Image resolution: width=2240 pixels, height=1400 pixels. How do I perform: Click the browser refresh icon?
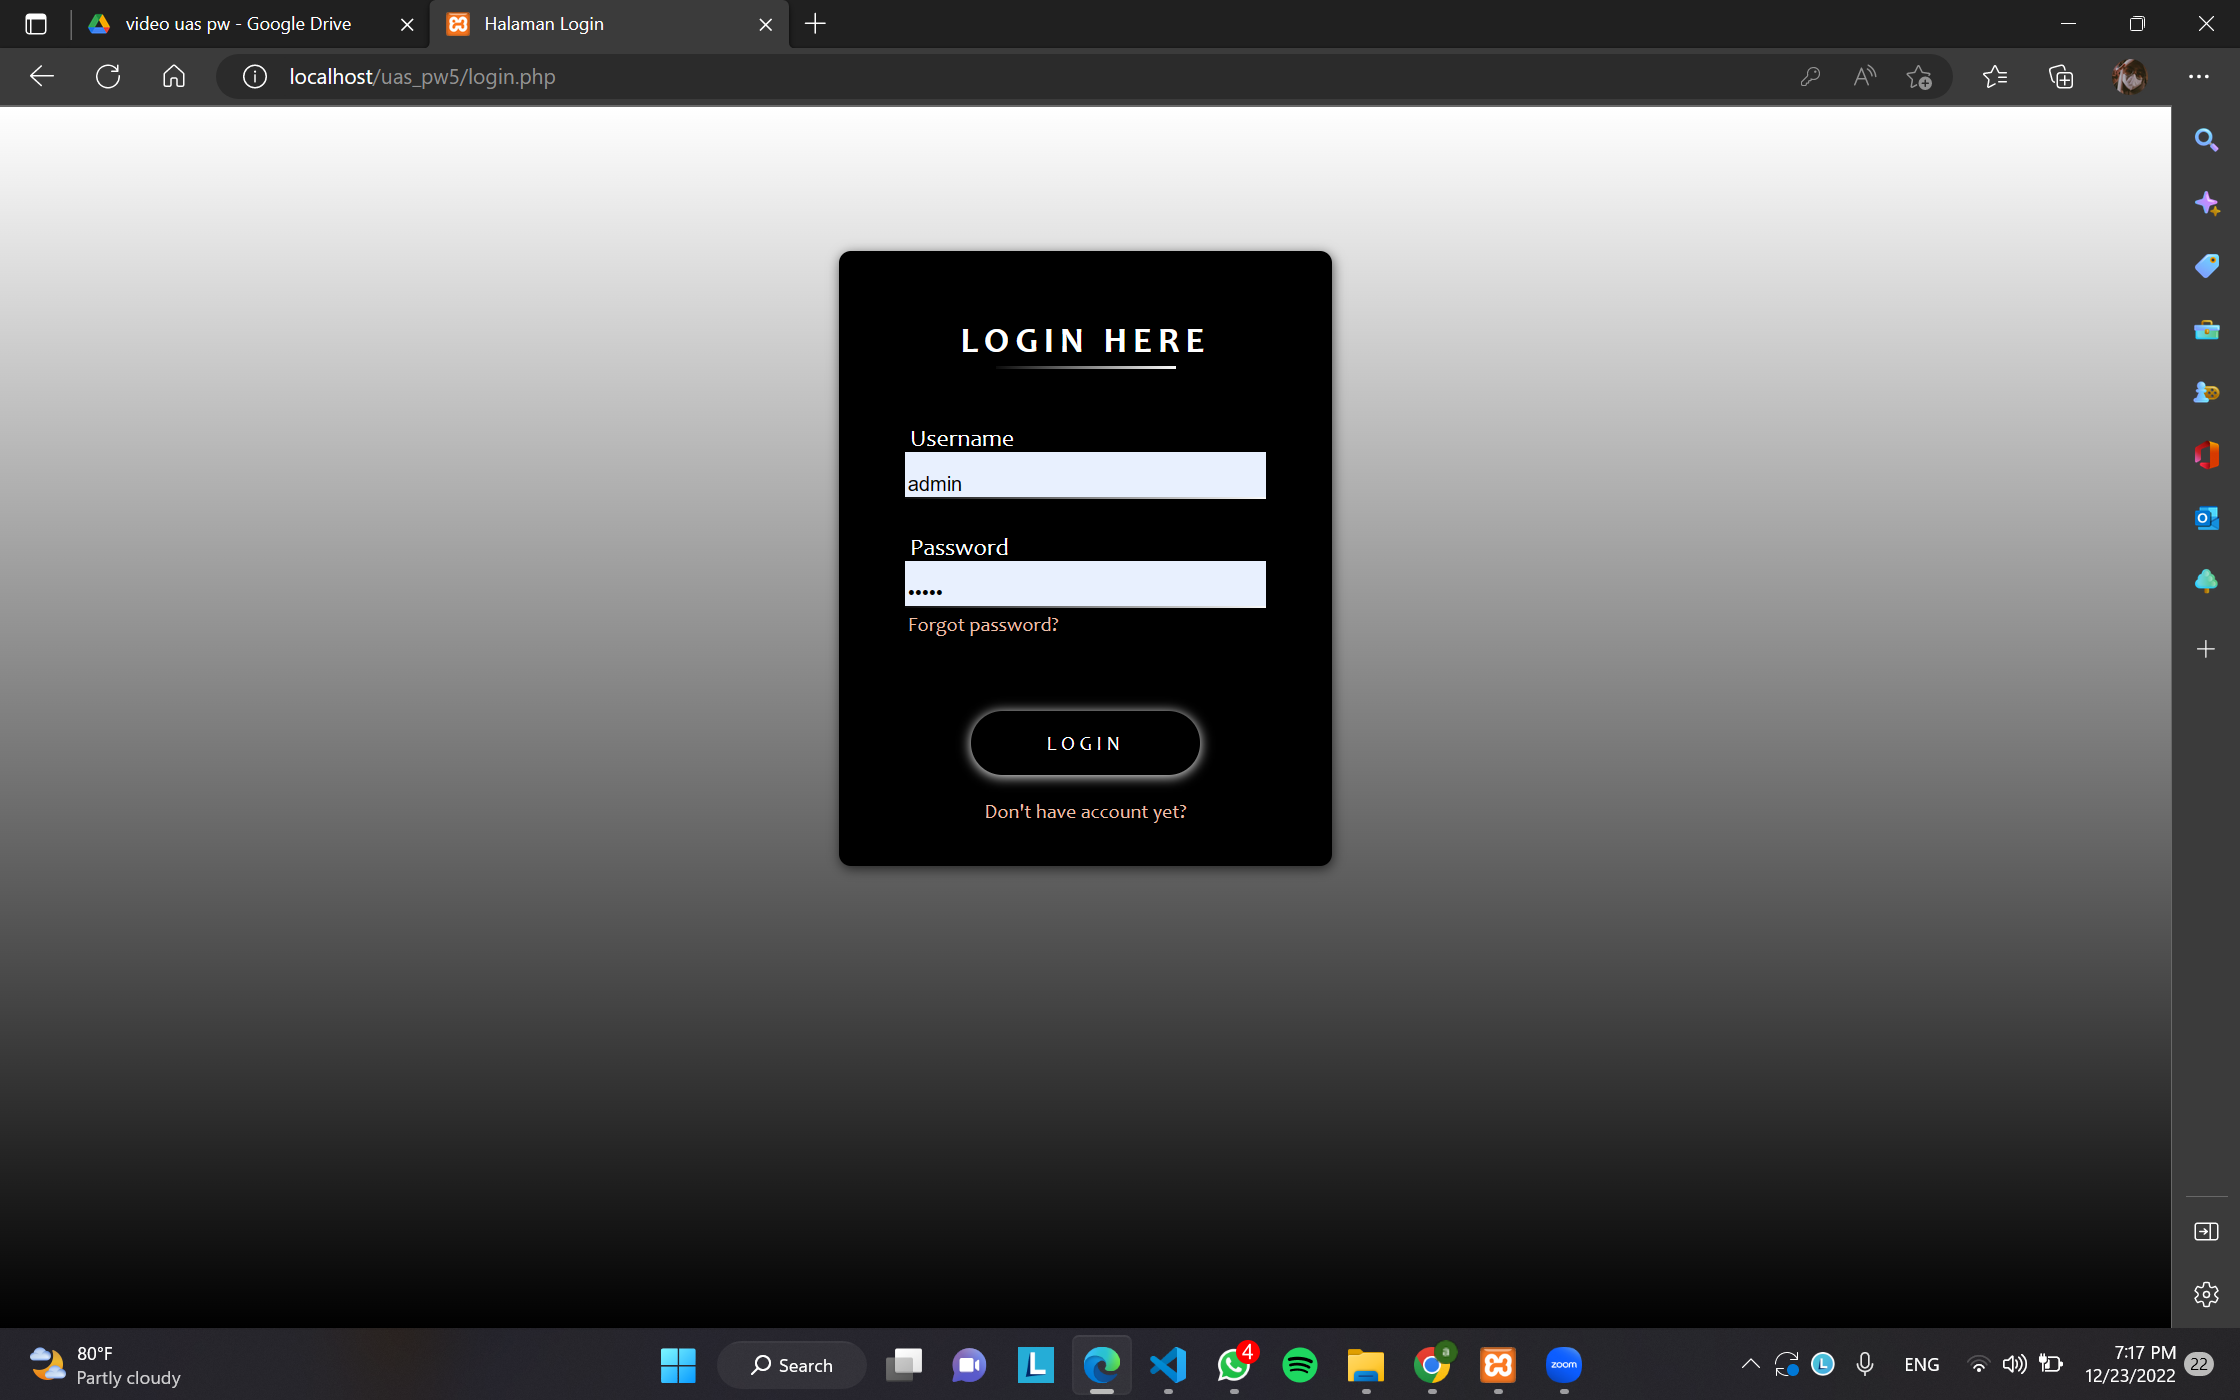click(x=108, y=77)
